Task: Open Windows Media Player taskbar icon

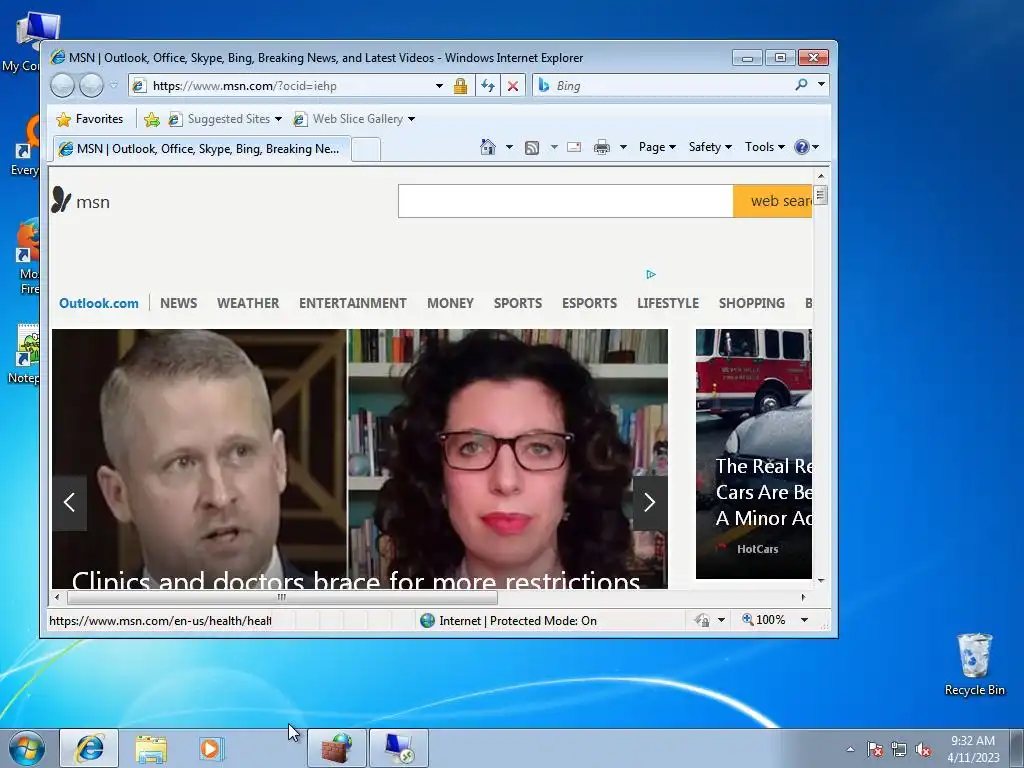Action: 211,748
